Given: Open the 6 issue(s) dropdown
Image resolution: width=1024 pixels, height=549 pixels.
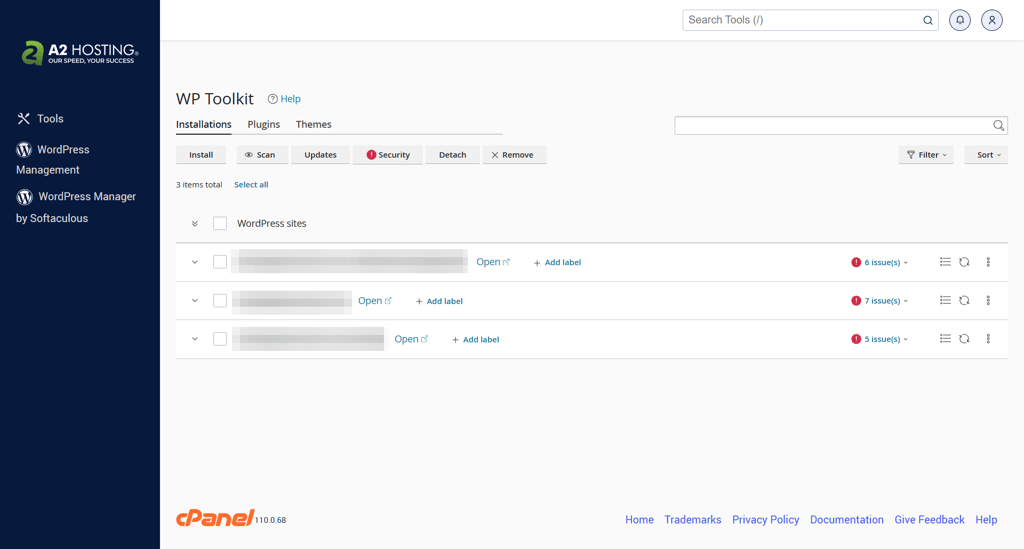Looking at the screenshot, I should pyautogui.click(x=880, y=262).
